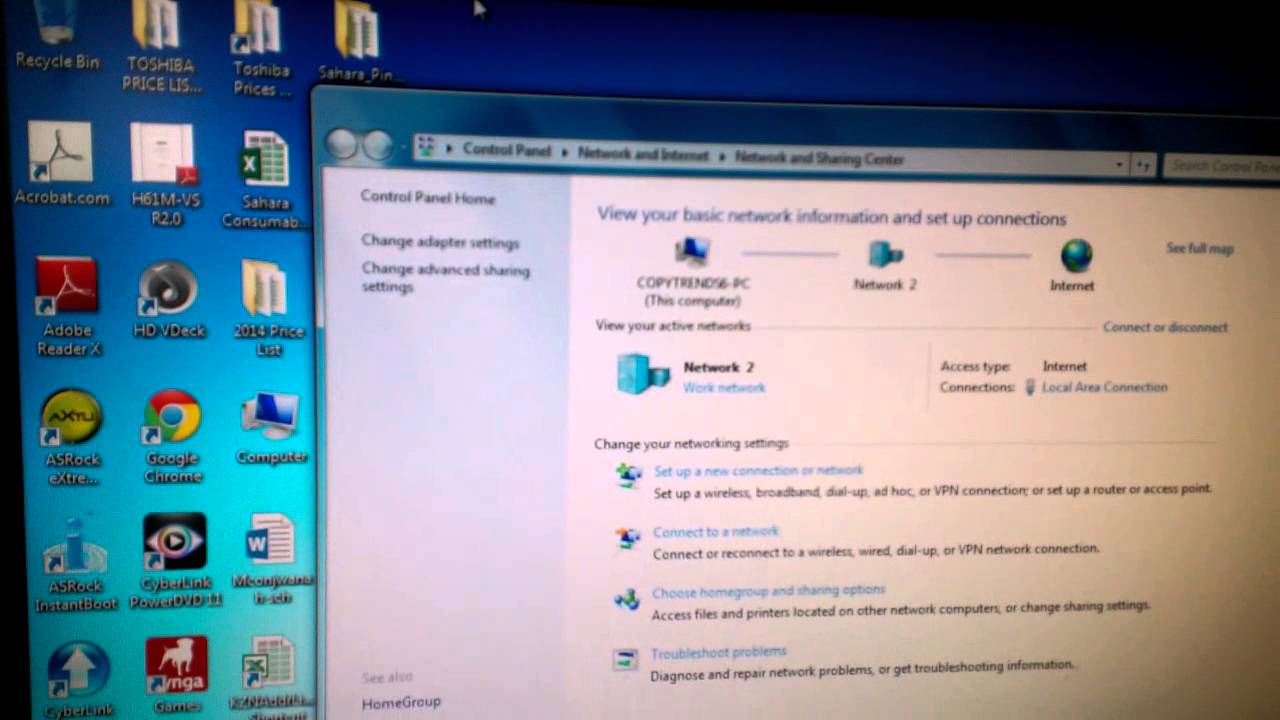1280x720 pixels.
Task: Click Connect or disconnect link
Action: click(x=1165, y=327)
